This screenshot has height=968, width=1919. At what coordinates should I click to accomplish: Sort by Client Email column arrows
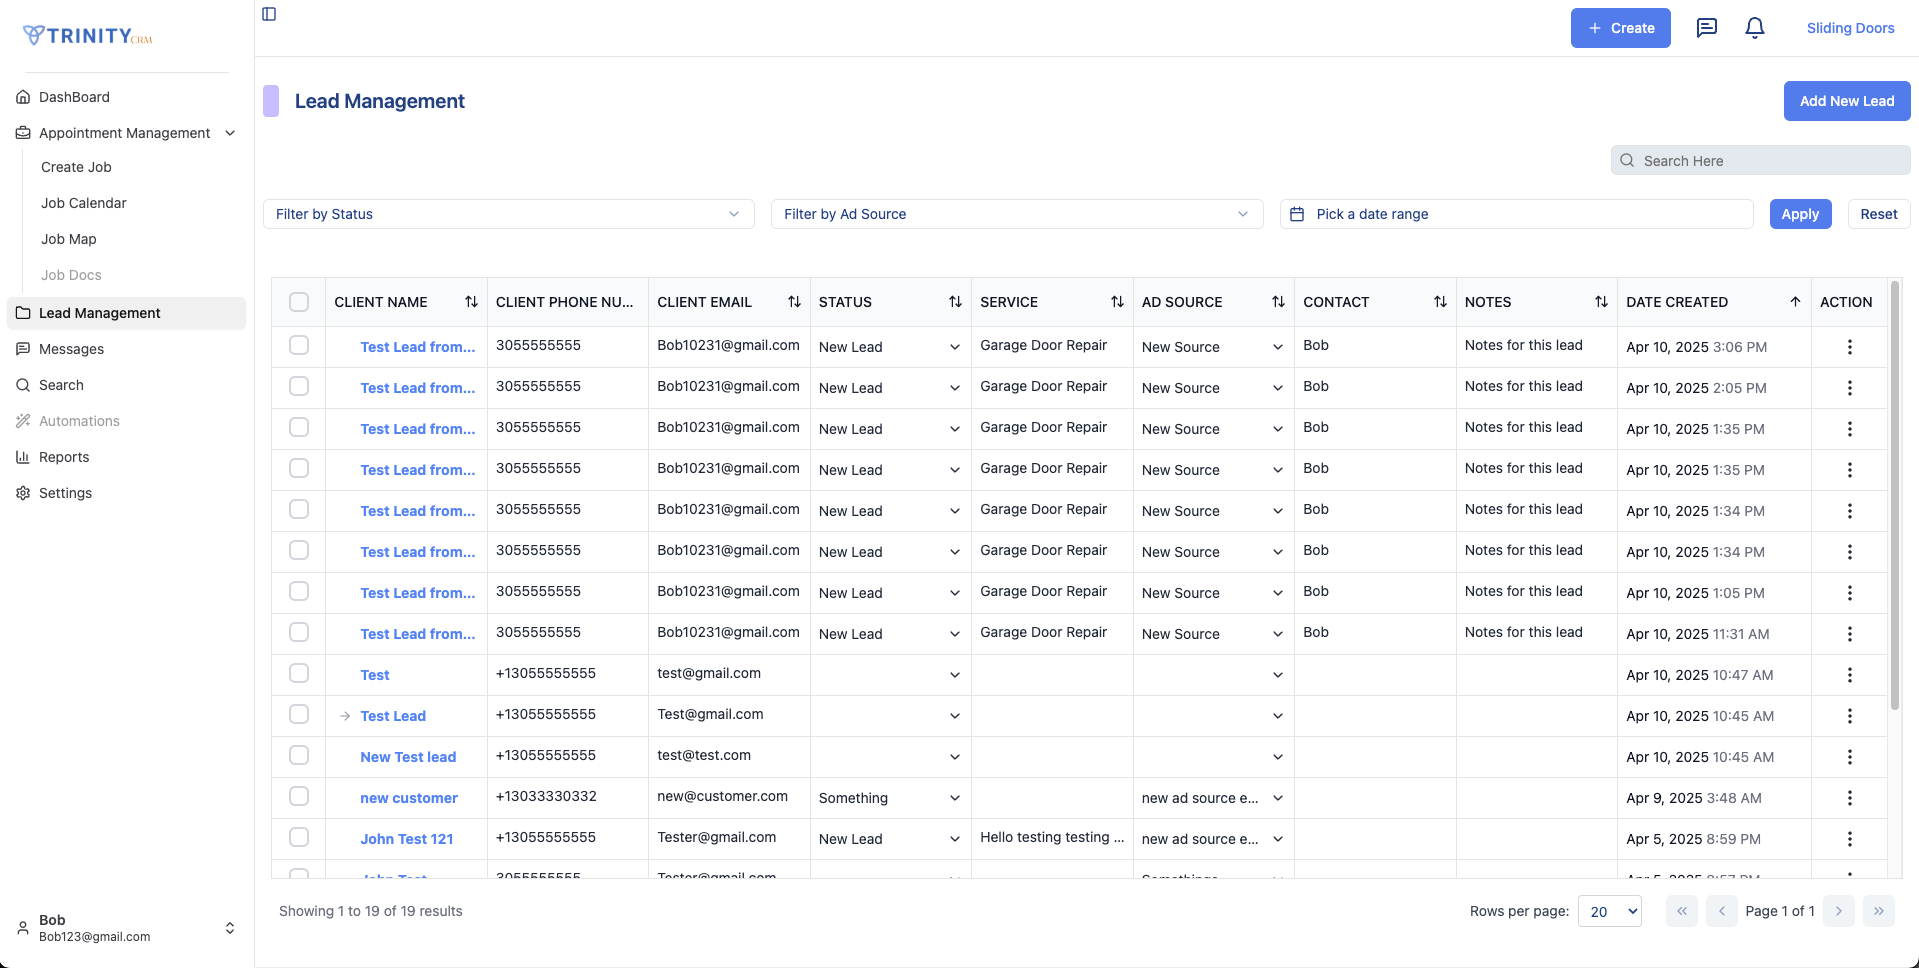point(794,302)
